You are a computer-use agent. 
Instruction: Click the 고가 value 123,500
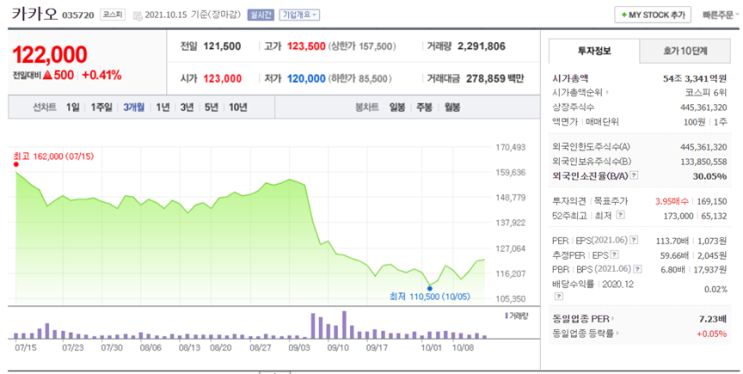click(x=306, y=46)
